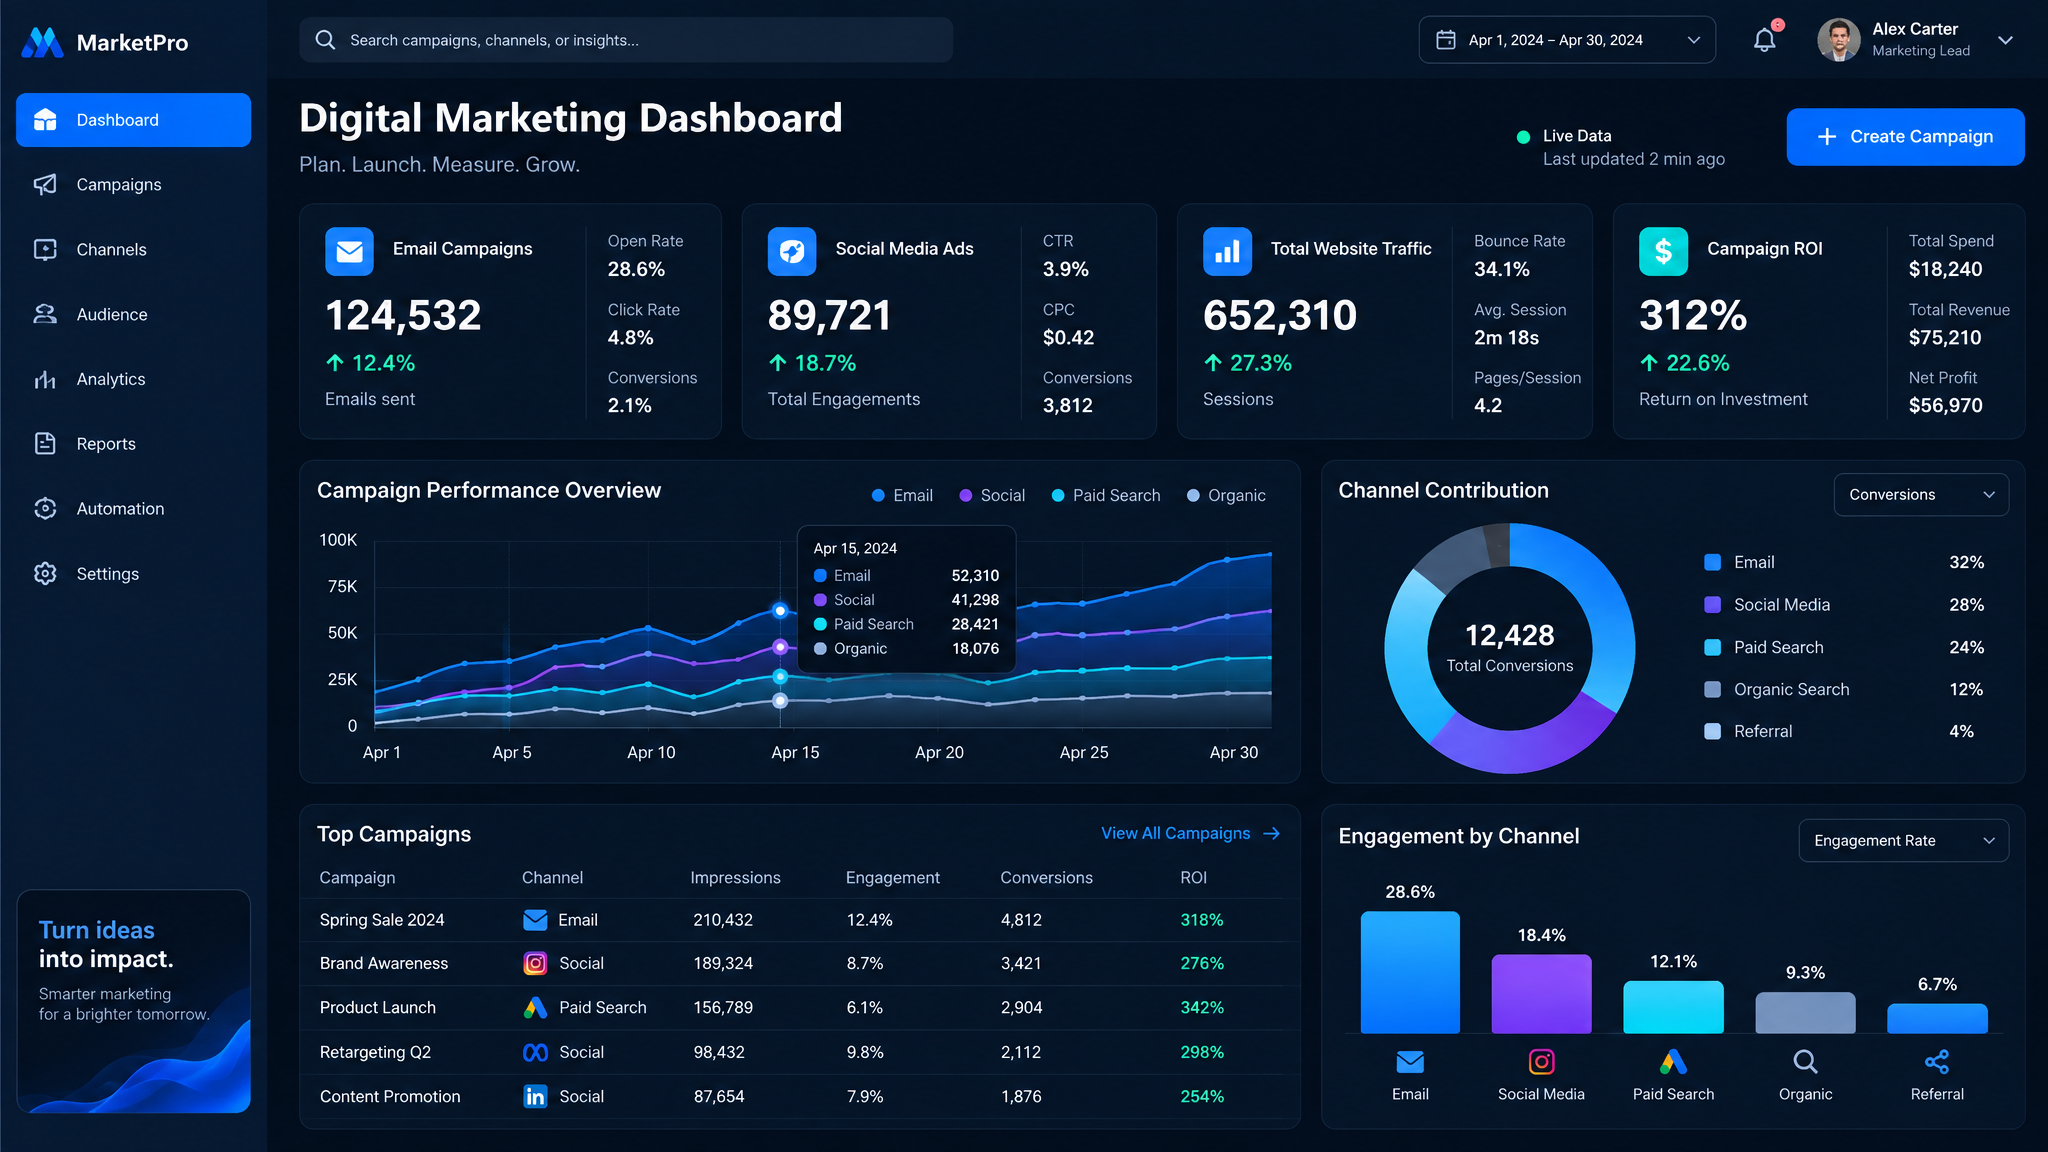Click the Campaign ROI dollar icon
Image resolution: width=2048 pixels, height=1152 pixels.
[x=1663, y=251]
